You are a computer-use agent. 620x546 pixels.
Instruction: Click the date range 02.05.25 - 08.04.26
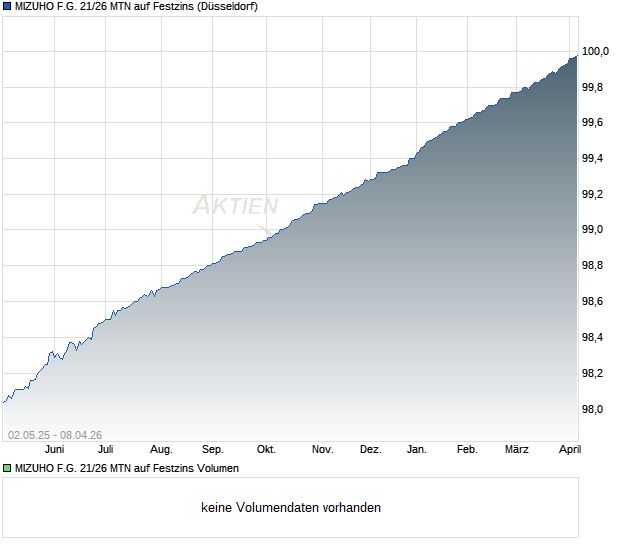click(55, 435)
